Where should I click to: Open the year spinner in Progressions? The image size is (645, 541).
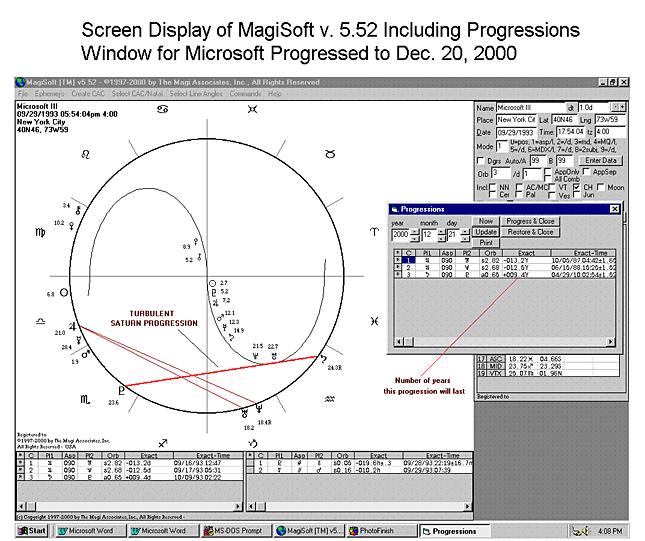click(x=414, y=232)
